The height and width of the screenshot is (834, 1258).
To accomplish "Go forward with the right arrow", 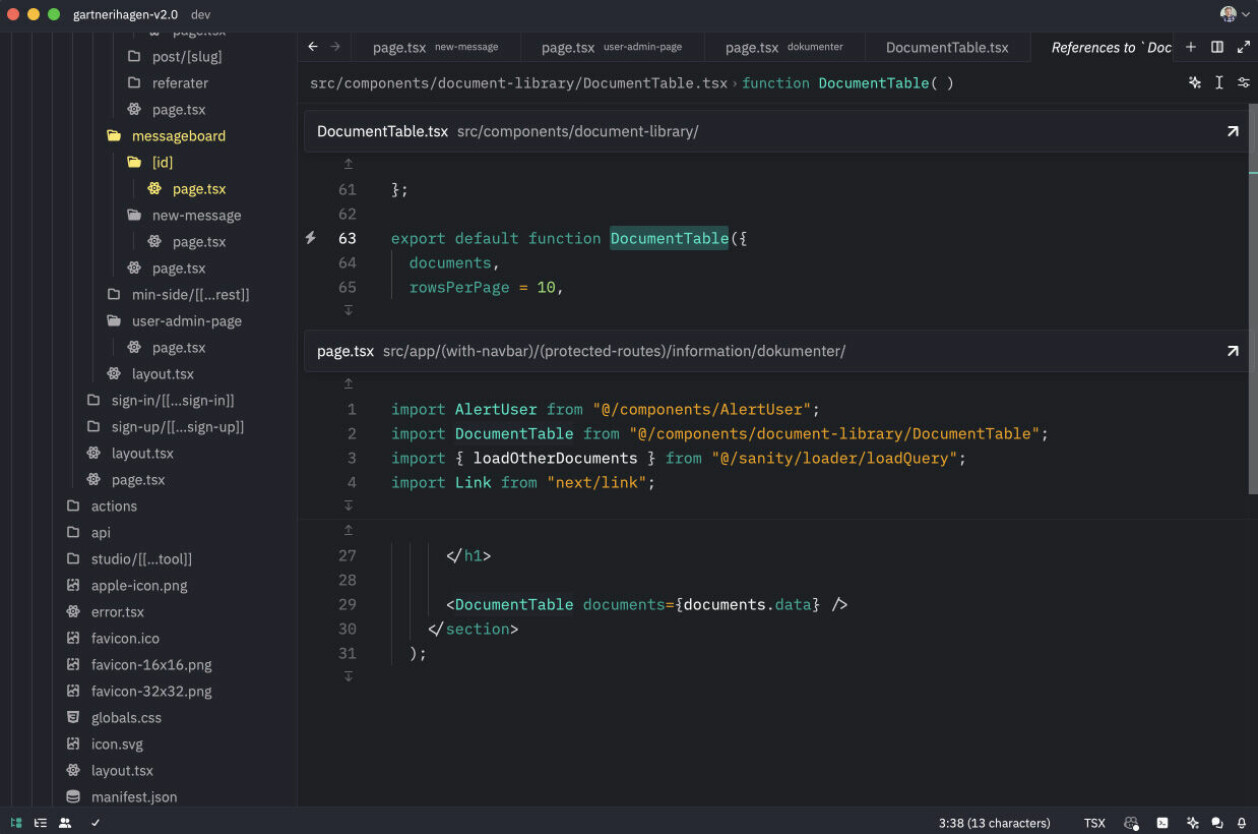I will 336,46.
